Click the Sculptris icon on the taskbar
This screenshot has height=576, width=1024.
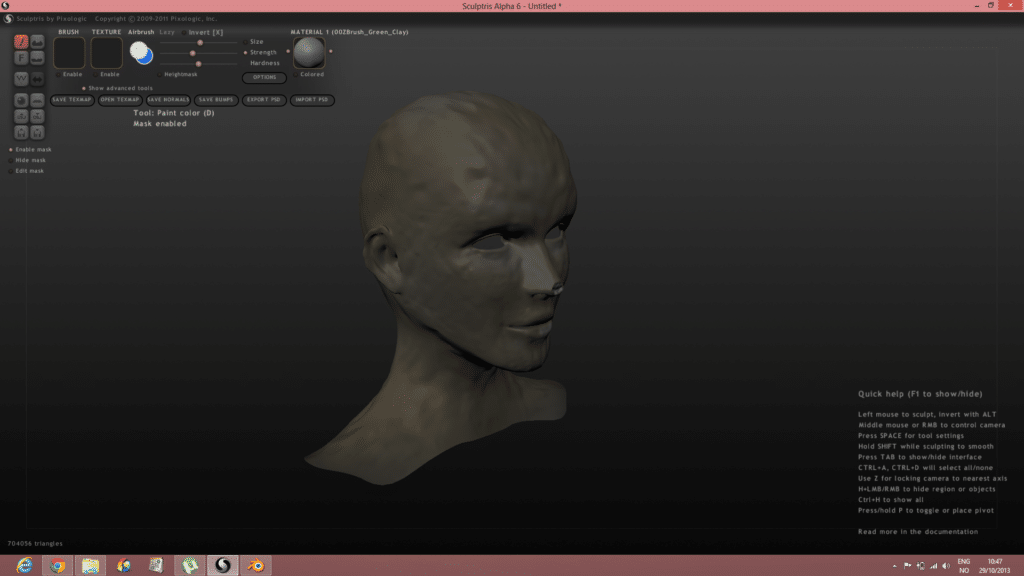pos(222,565)
